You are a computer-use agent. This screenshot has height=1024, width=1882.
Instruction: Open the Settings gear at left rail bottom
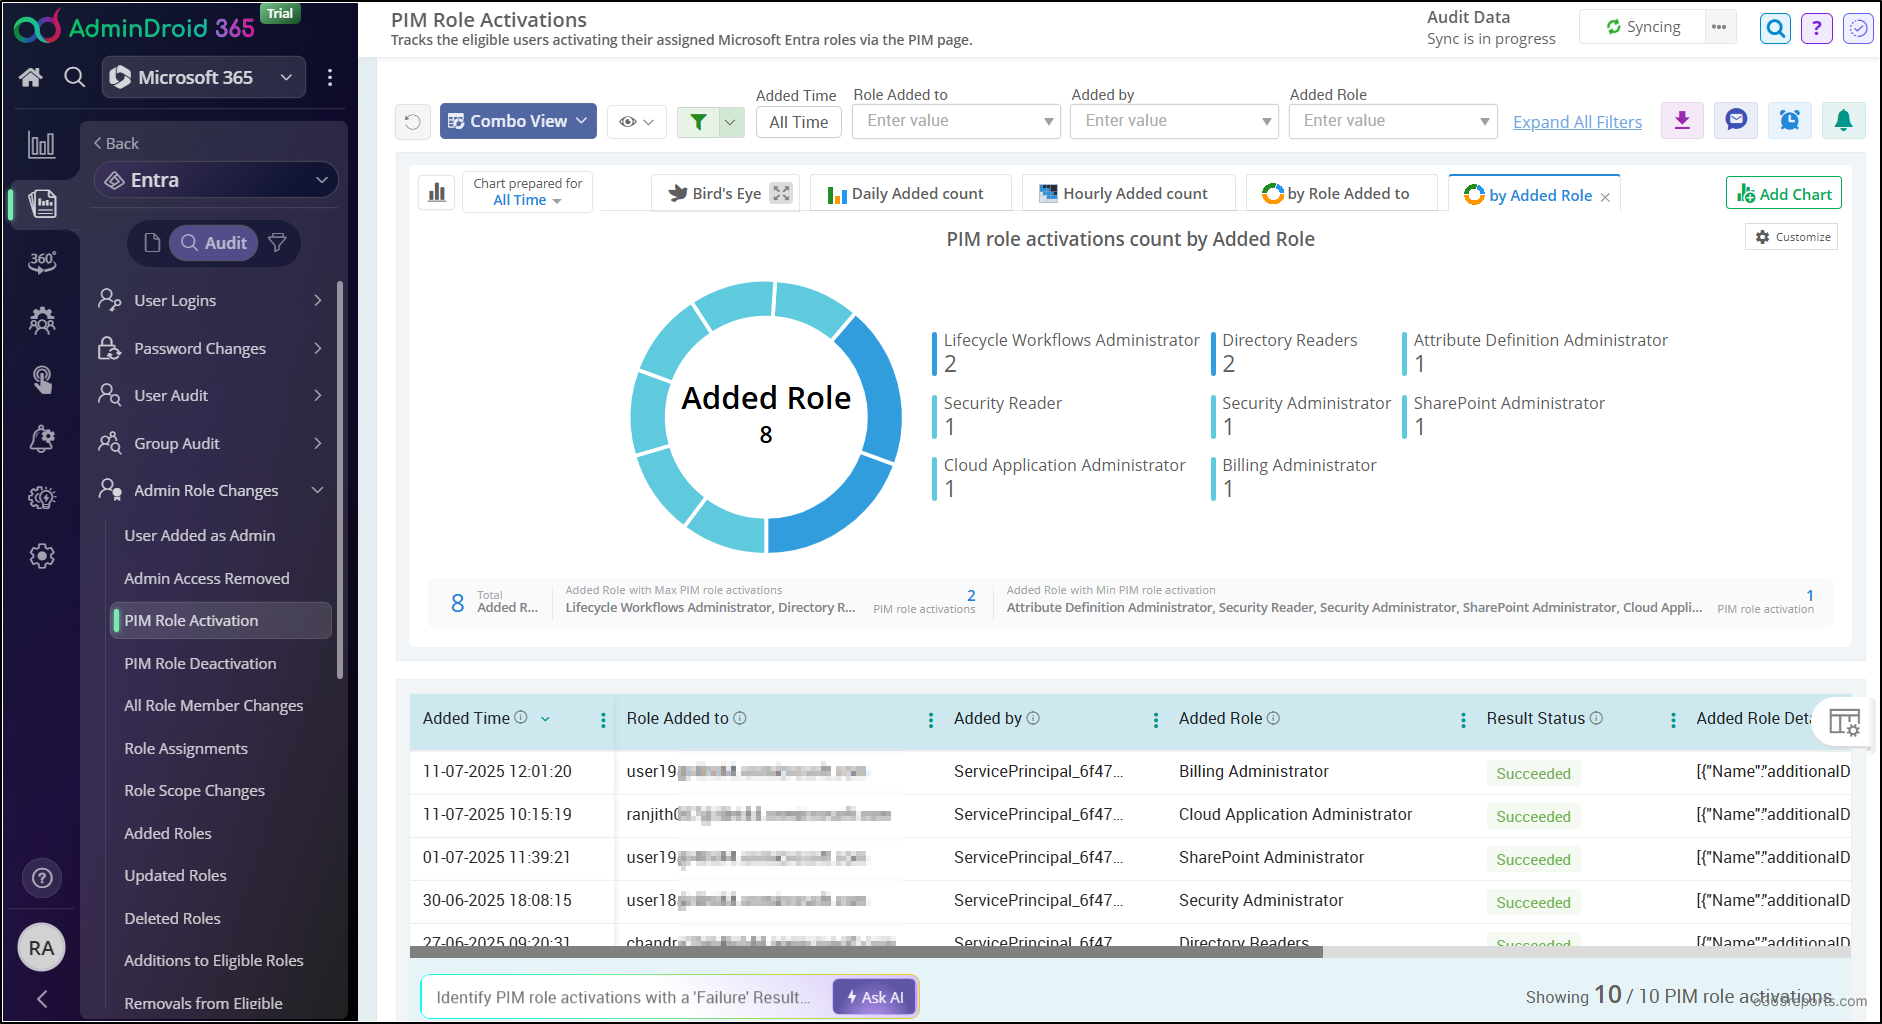click(42, 556)
